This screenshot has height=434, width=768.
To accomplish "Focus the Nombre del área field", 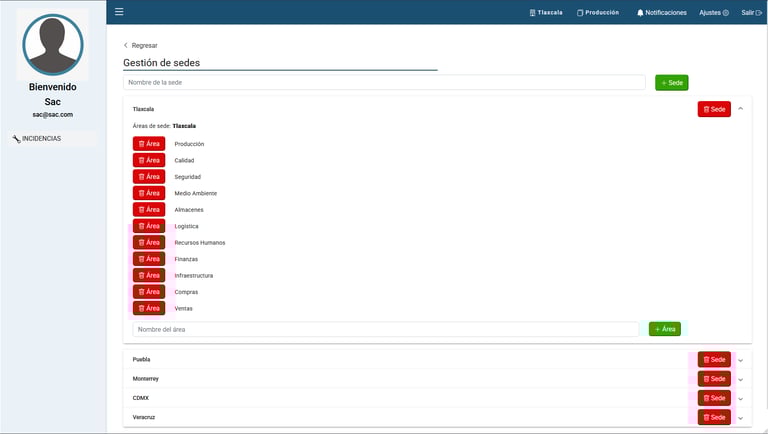I will click(385, 329).
